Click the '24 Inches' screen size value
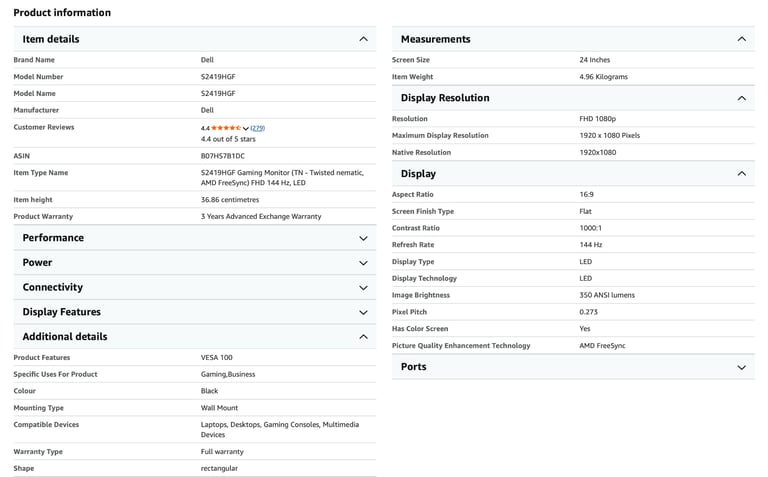 595,60
